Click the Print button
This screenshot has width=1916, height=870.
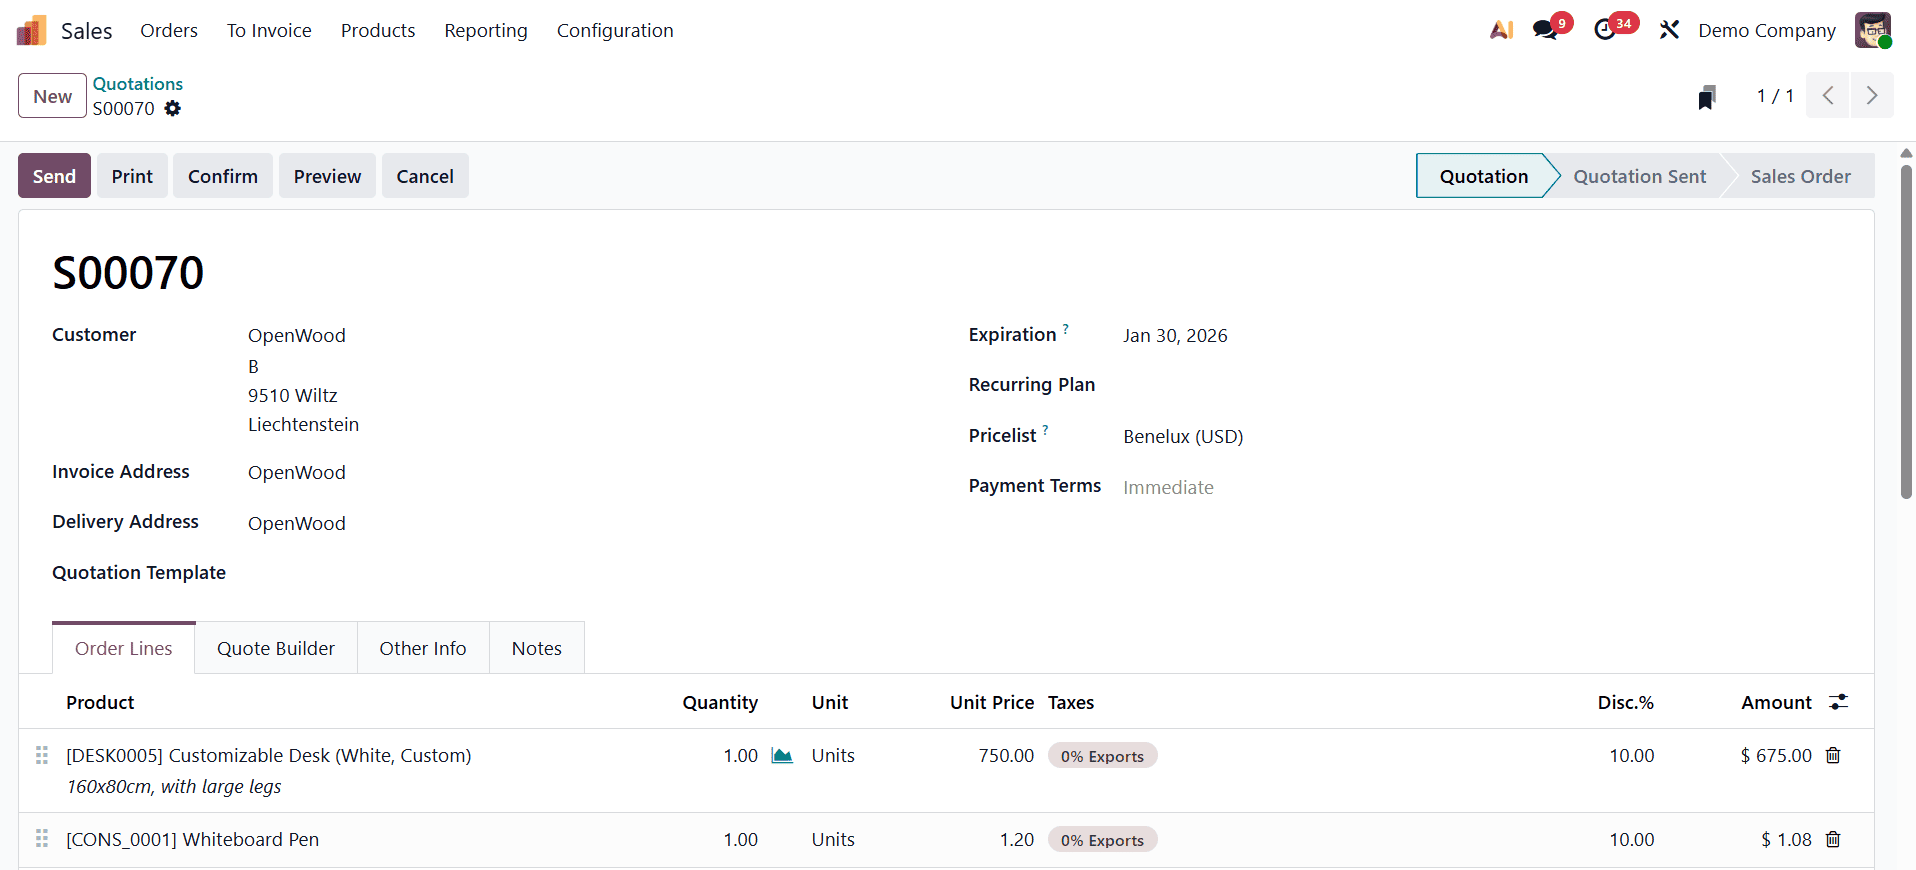132,176
